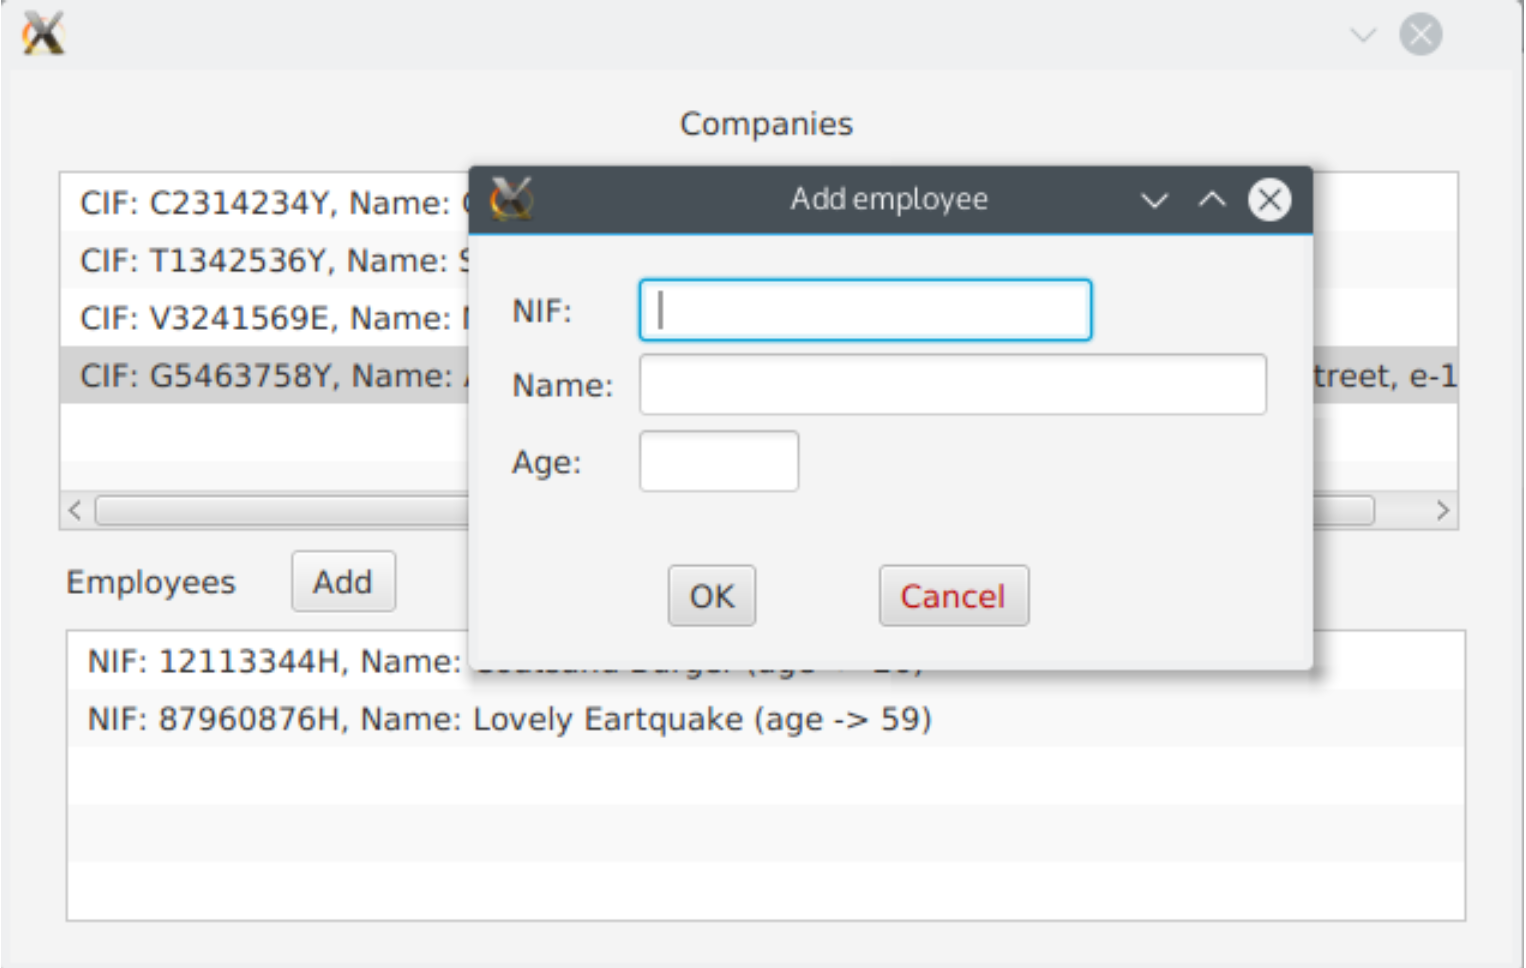
Task: Click the companies list horizontal scrollbar thumb
Action: [280, 511]
